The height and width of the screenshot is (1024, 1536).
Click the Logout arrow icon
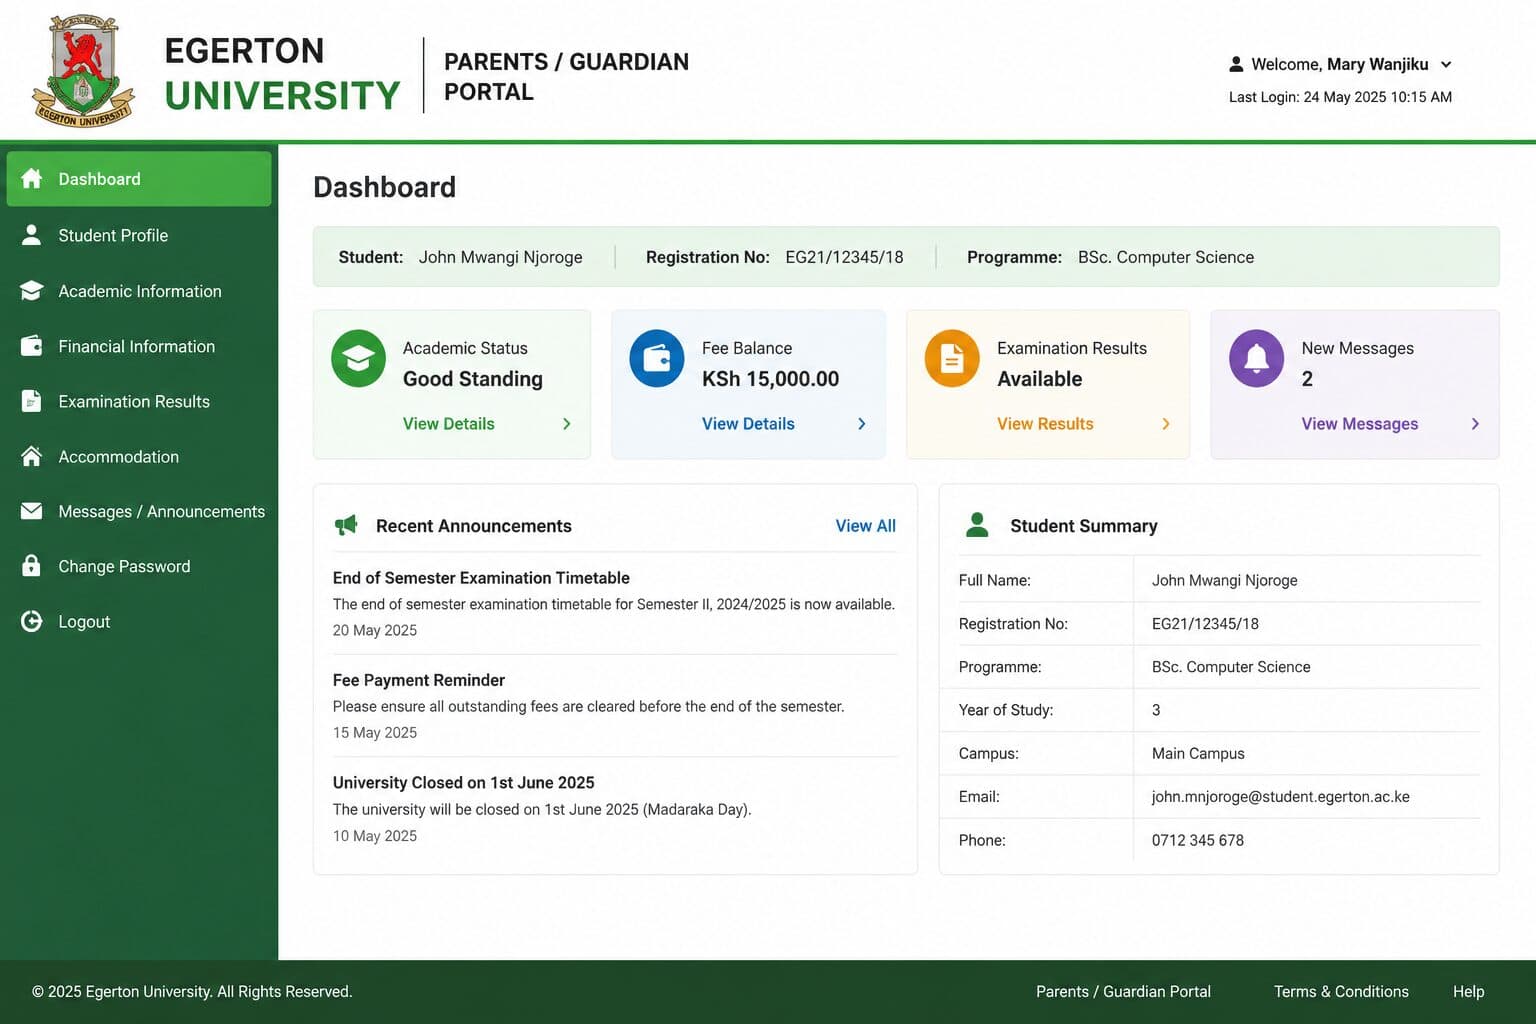(32, 621)
